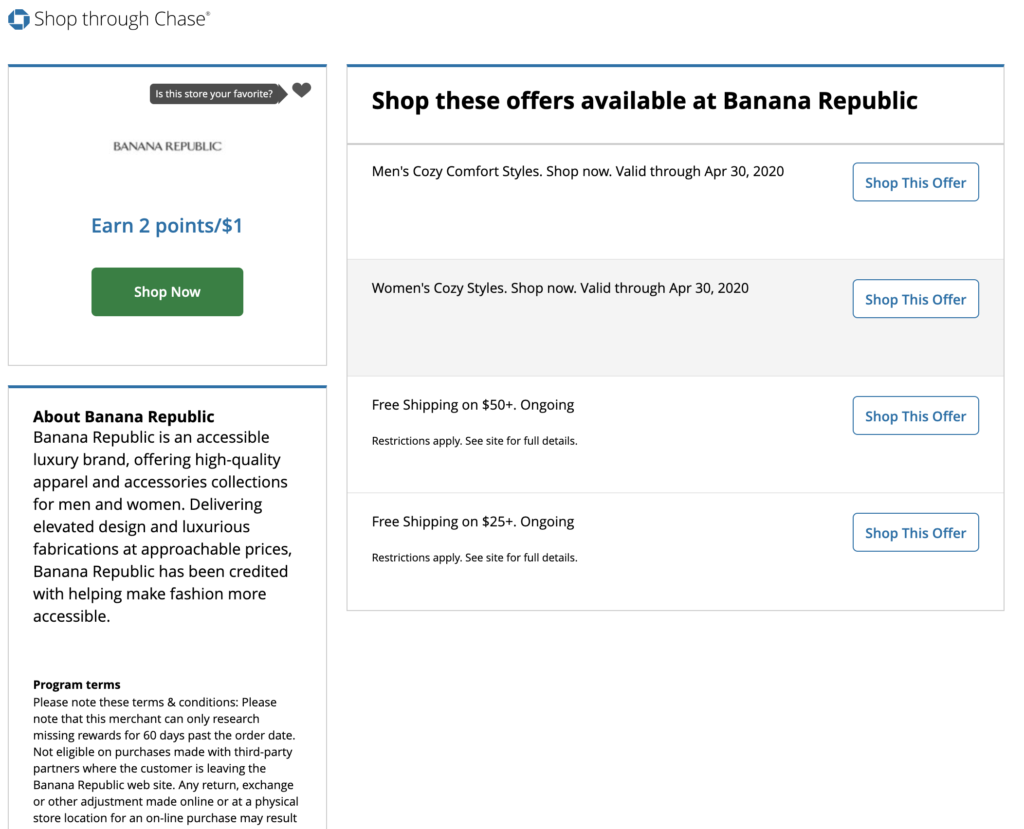Image resolution: width=1024 pixels, height=829 pixels.
Task: Shop the Free Shipping on $50+ offer
Action: pyautogui.click(x=915, y=416)
